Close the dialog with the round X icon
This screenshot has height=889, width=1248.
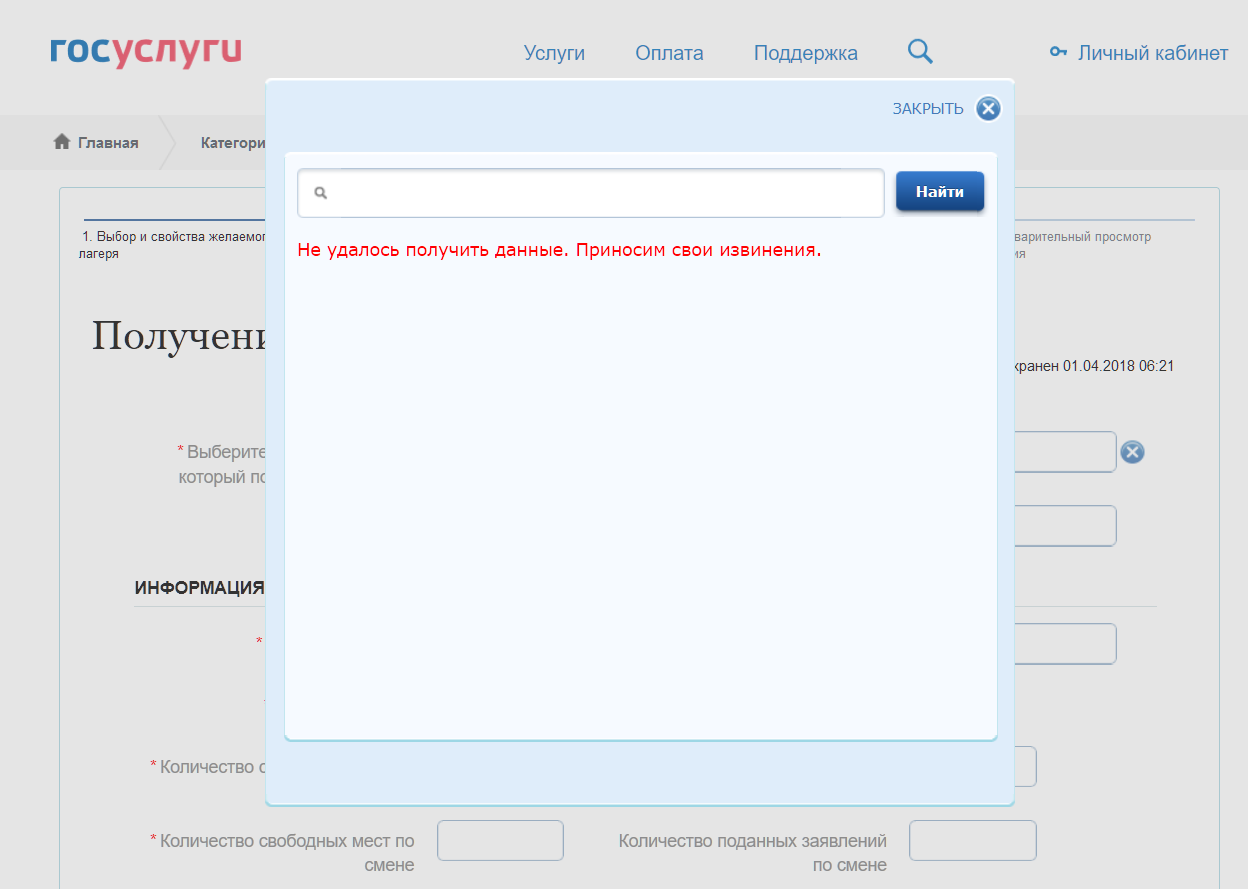pos(988,109)
